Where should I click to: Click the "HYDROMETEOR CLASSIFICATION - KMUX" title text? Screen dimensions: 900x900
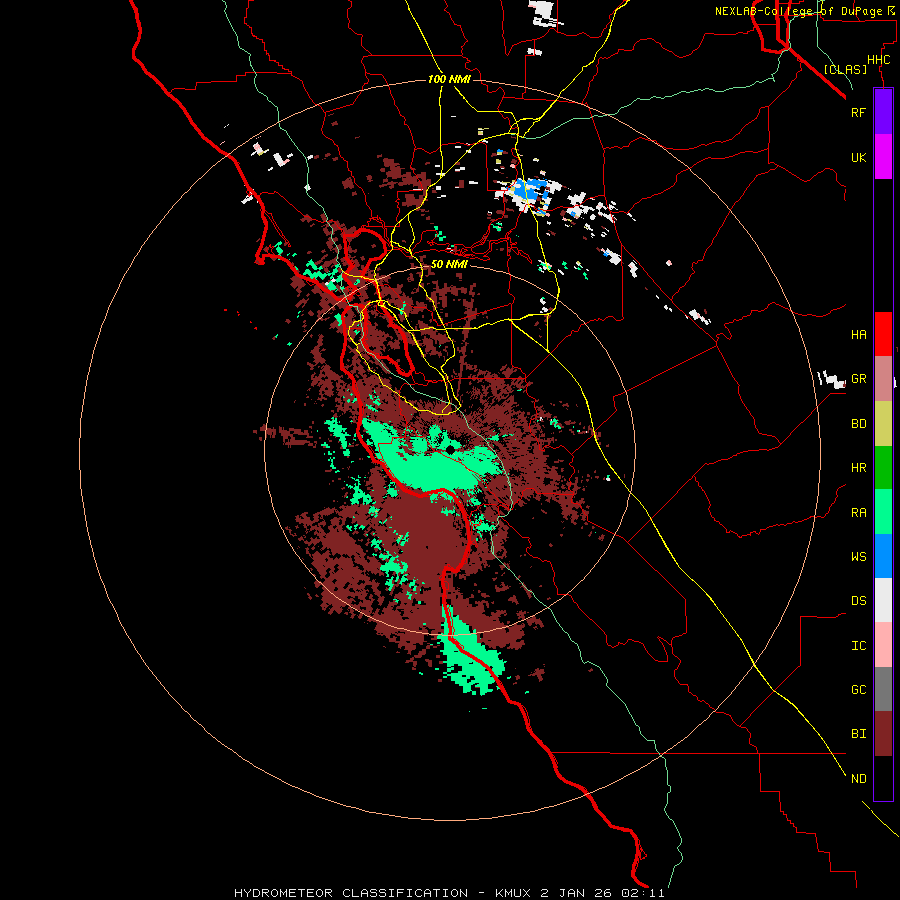(x=382, y=893)
